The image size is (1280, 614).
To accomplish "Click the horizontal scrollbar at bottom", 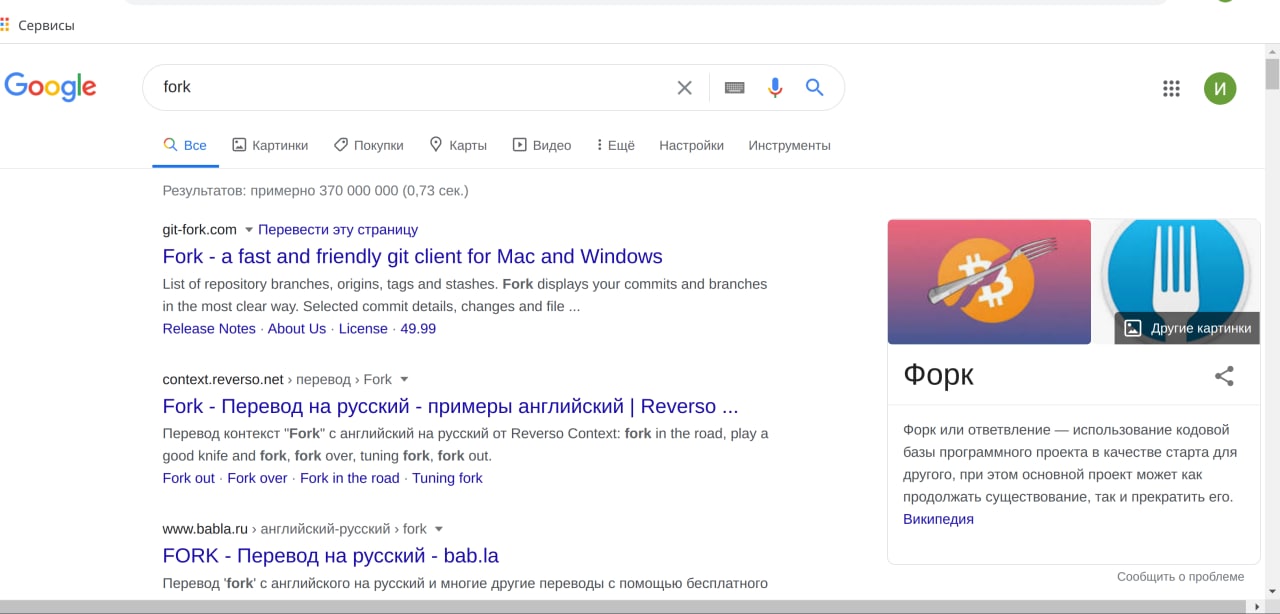I will pyautogui.click(x=622, y=606).
